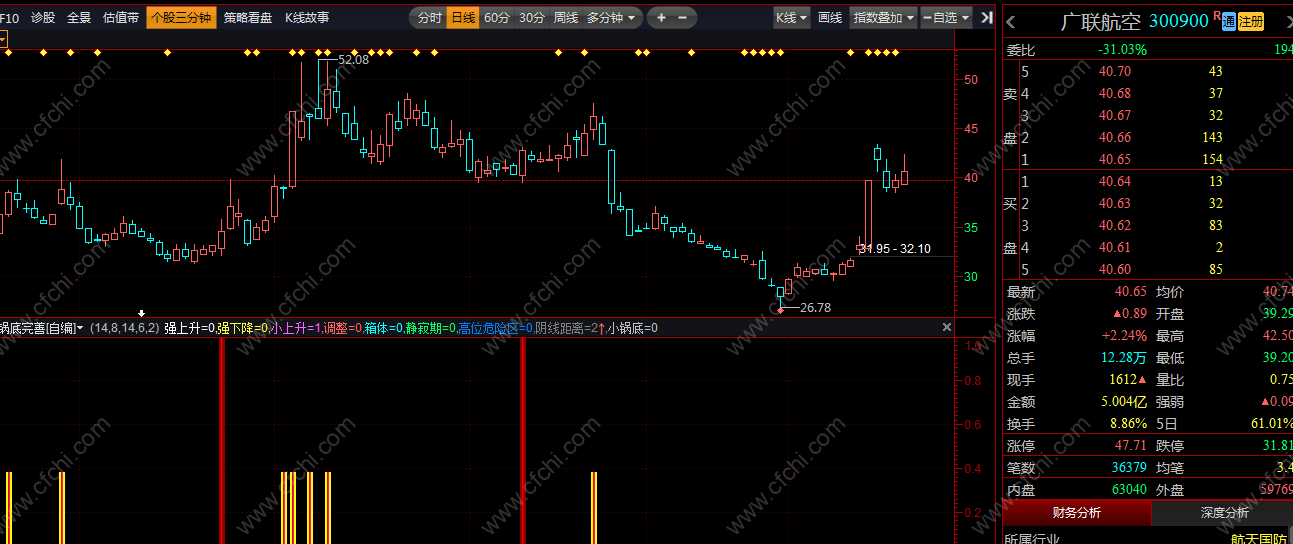Screen dimensions: 1293x544
Task: Select buy level 2 price 40.63
Action: pyautogui.click(x=1115, y=203)
